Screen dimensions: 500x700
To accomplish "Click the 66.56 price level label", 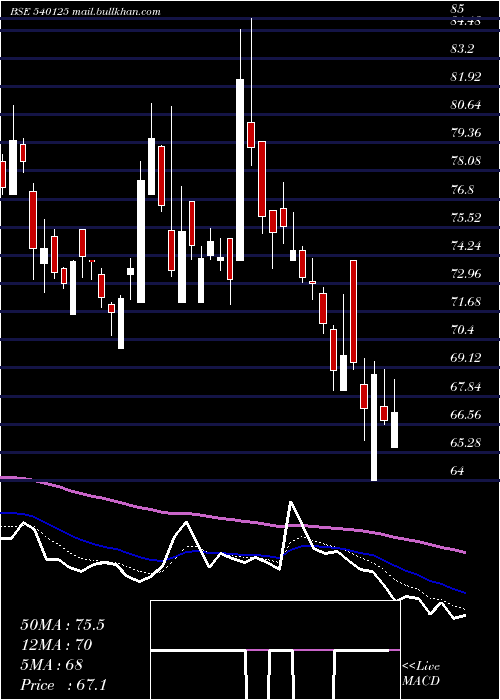I will [x=467, y=415].
